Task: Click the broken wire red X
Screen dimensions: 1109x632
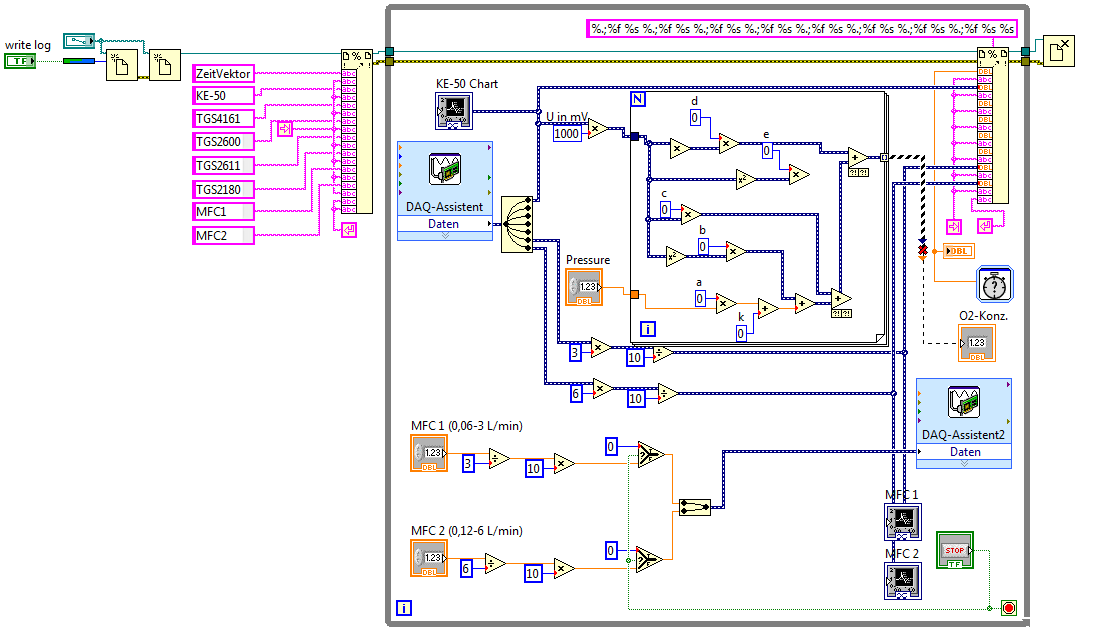Action: [922, 250]
